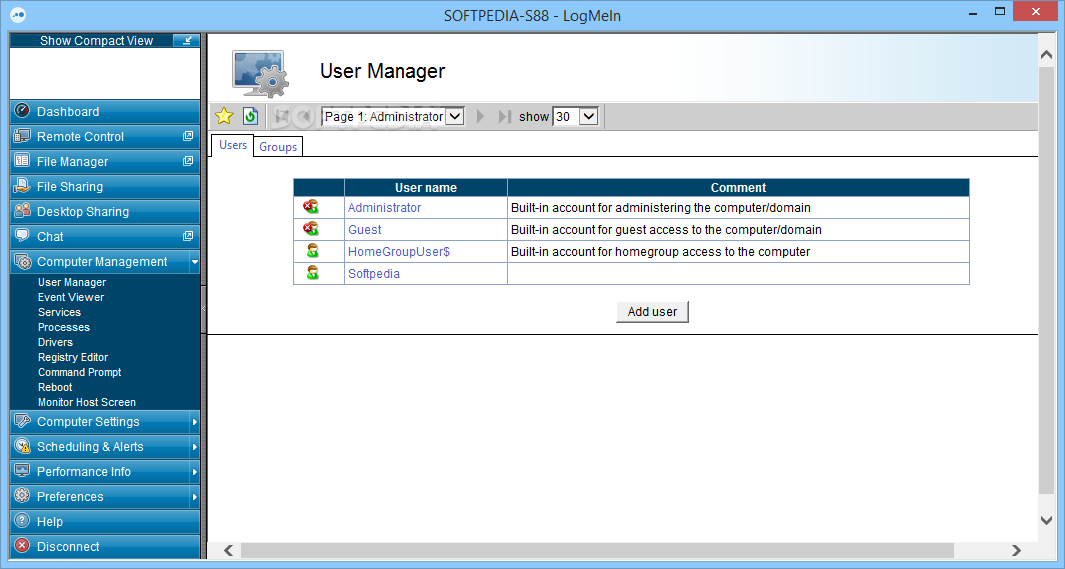Expand the Performance Info section arrow
1065x569 pixels.
click(x=195, y=471)
